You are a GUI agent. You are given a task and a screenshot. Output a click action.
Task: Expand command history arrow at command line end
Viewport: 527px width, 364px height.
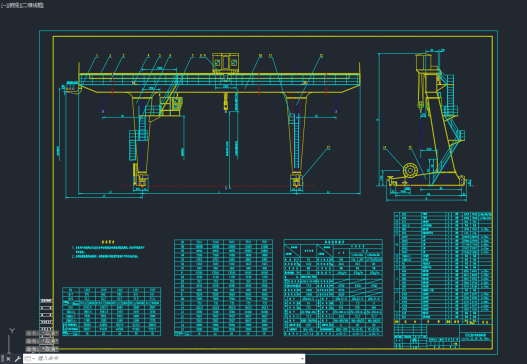[x=302, y=359]
